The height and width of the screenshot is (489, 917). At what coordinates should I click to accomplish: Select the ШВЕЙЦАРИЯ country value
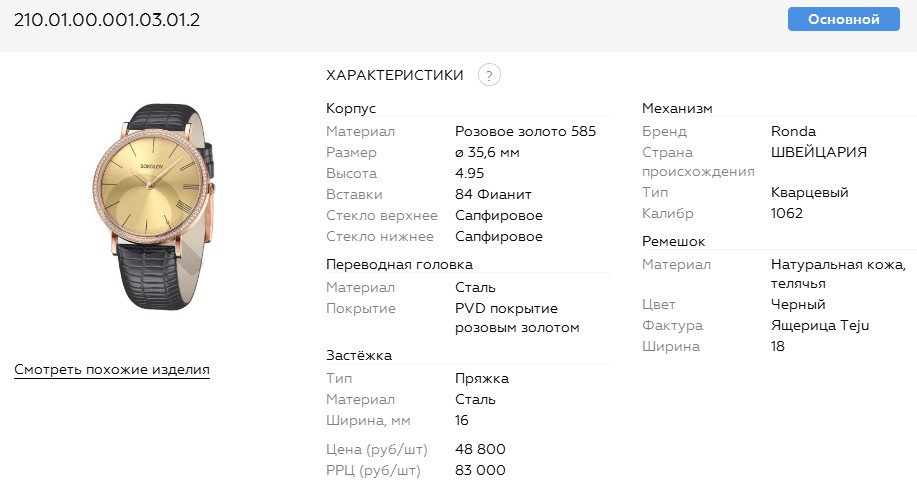pos(819,152)
